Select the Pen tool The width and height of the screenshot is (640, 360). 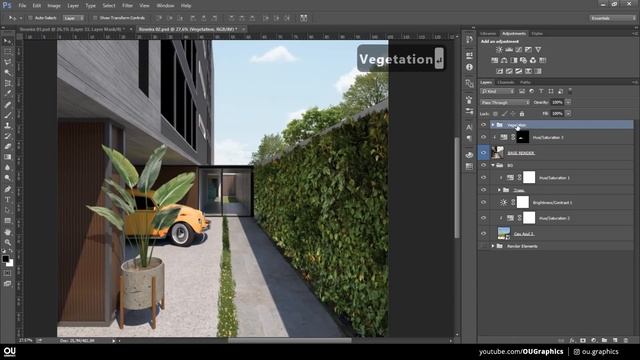click(x=7, y=189)
